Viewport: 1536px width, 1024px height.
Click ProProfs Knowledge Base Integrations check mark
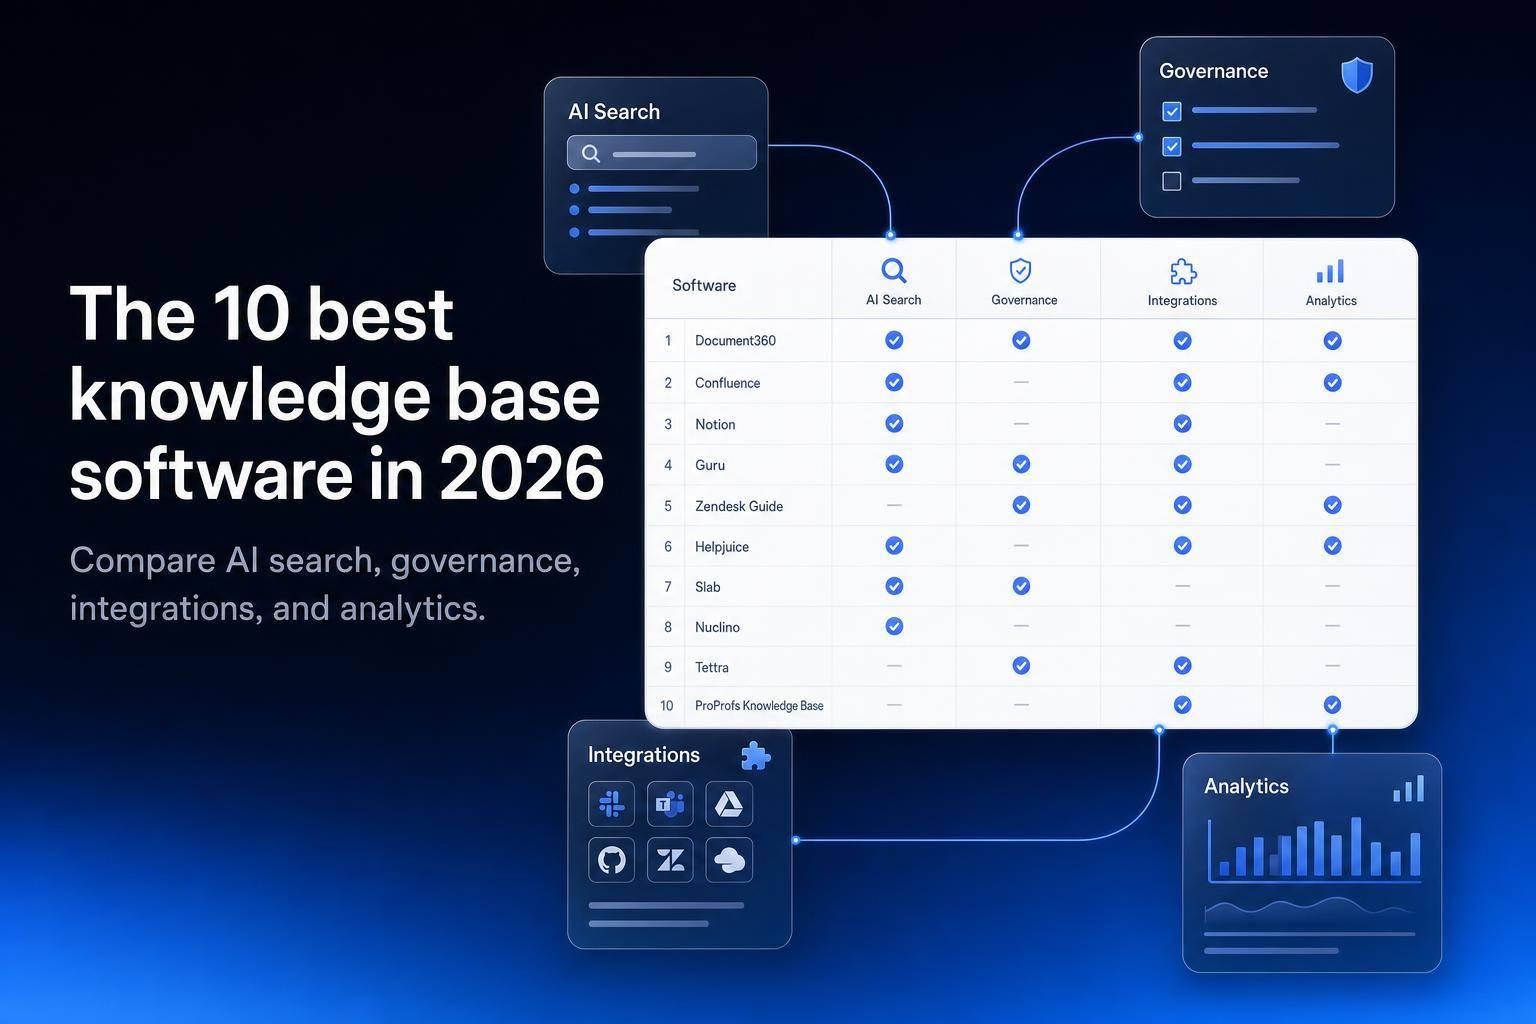pyautogui.click(x=1182, y=705)
